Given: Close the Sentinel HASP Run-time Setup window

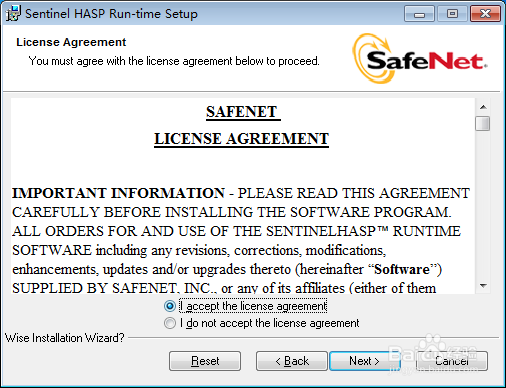Looking at the screenshot, I should point(485,14).
